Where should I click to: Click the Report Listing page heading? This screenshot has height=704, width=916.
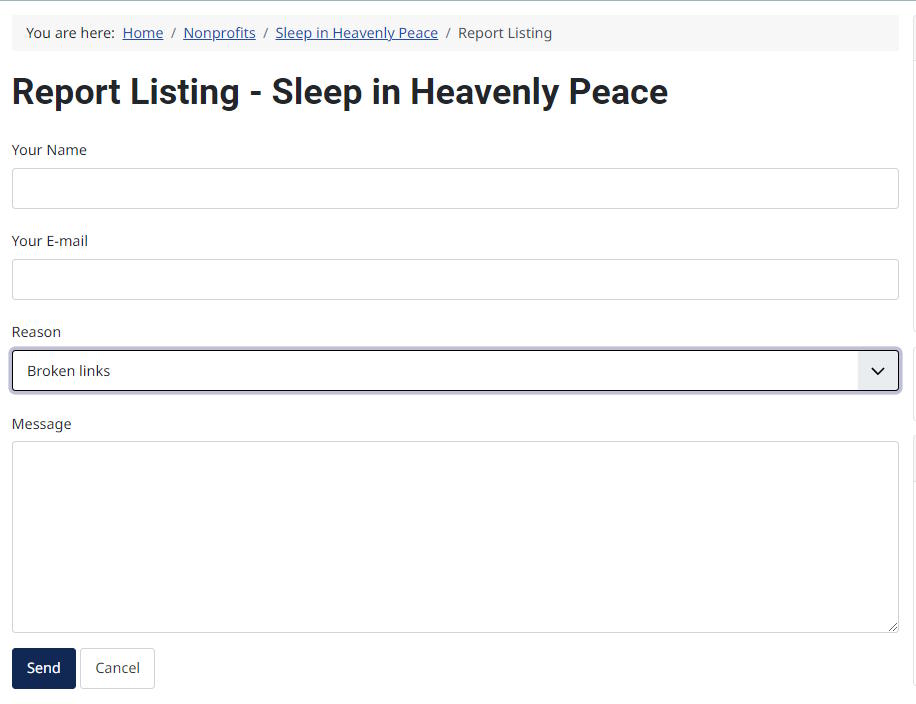tap(339, 92)
